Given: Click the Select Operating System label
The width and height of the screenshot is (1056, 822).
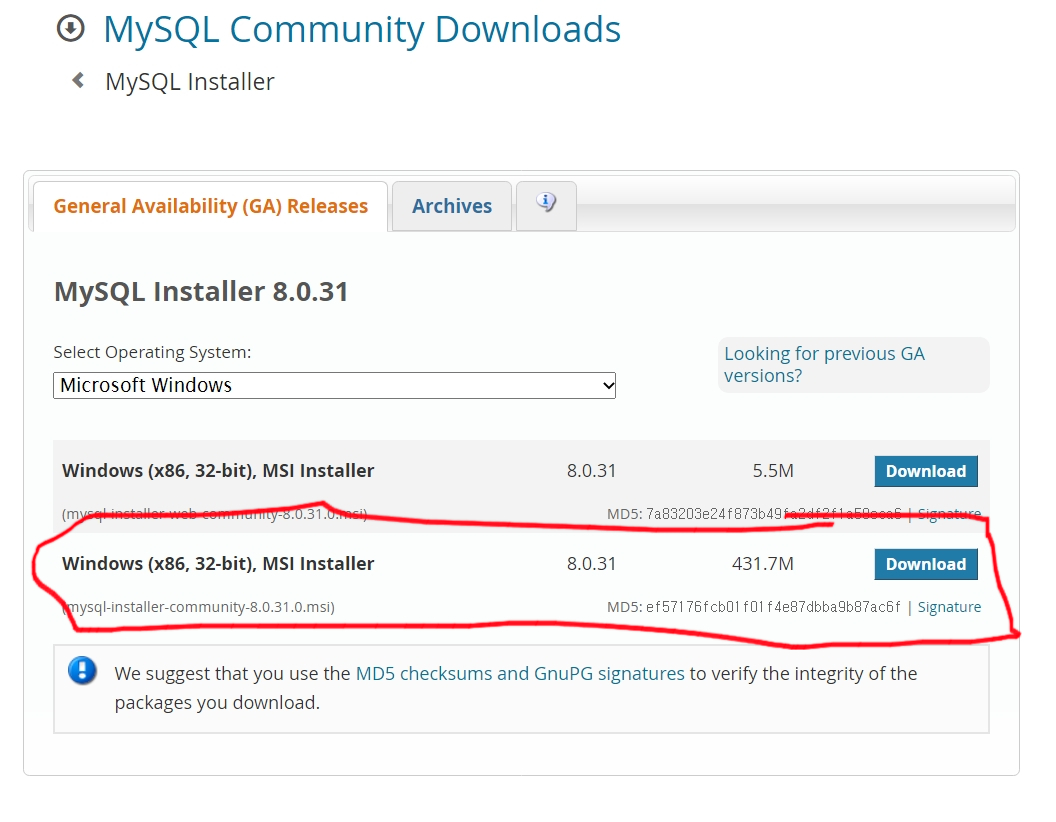Looking at the screenshot, I should click(152, 352).
